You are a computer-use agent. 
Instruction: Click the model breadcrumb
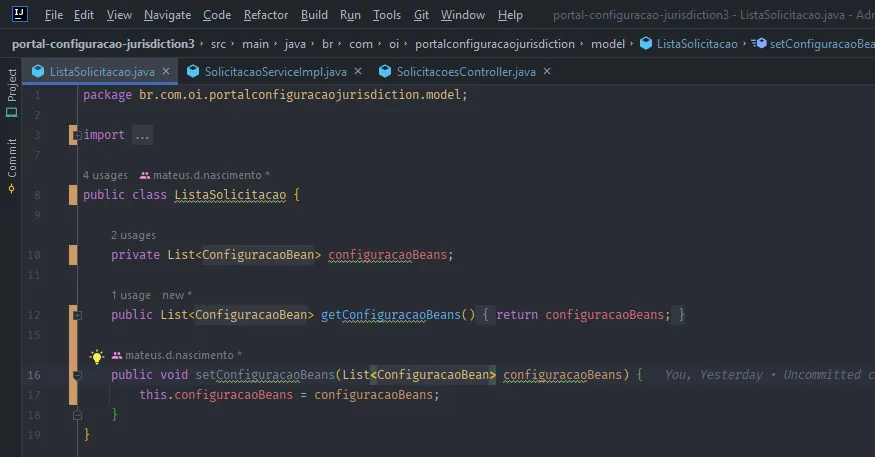pyautogui.click(x=608, y=44)
